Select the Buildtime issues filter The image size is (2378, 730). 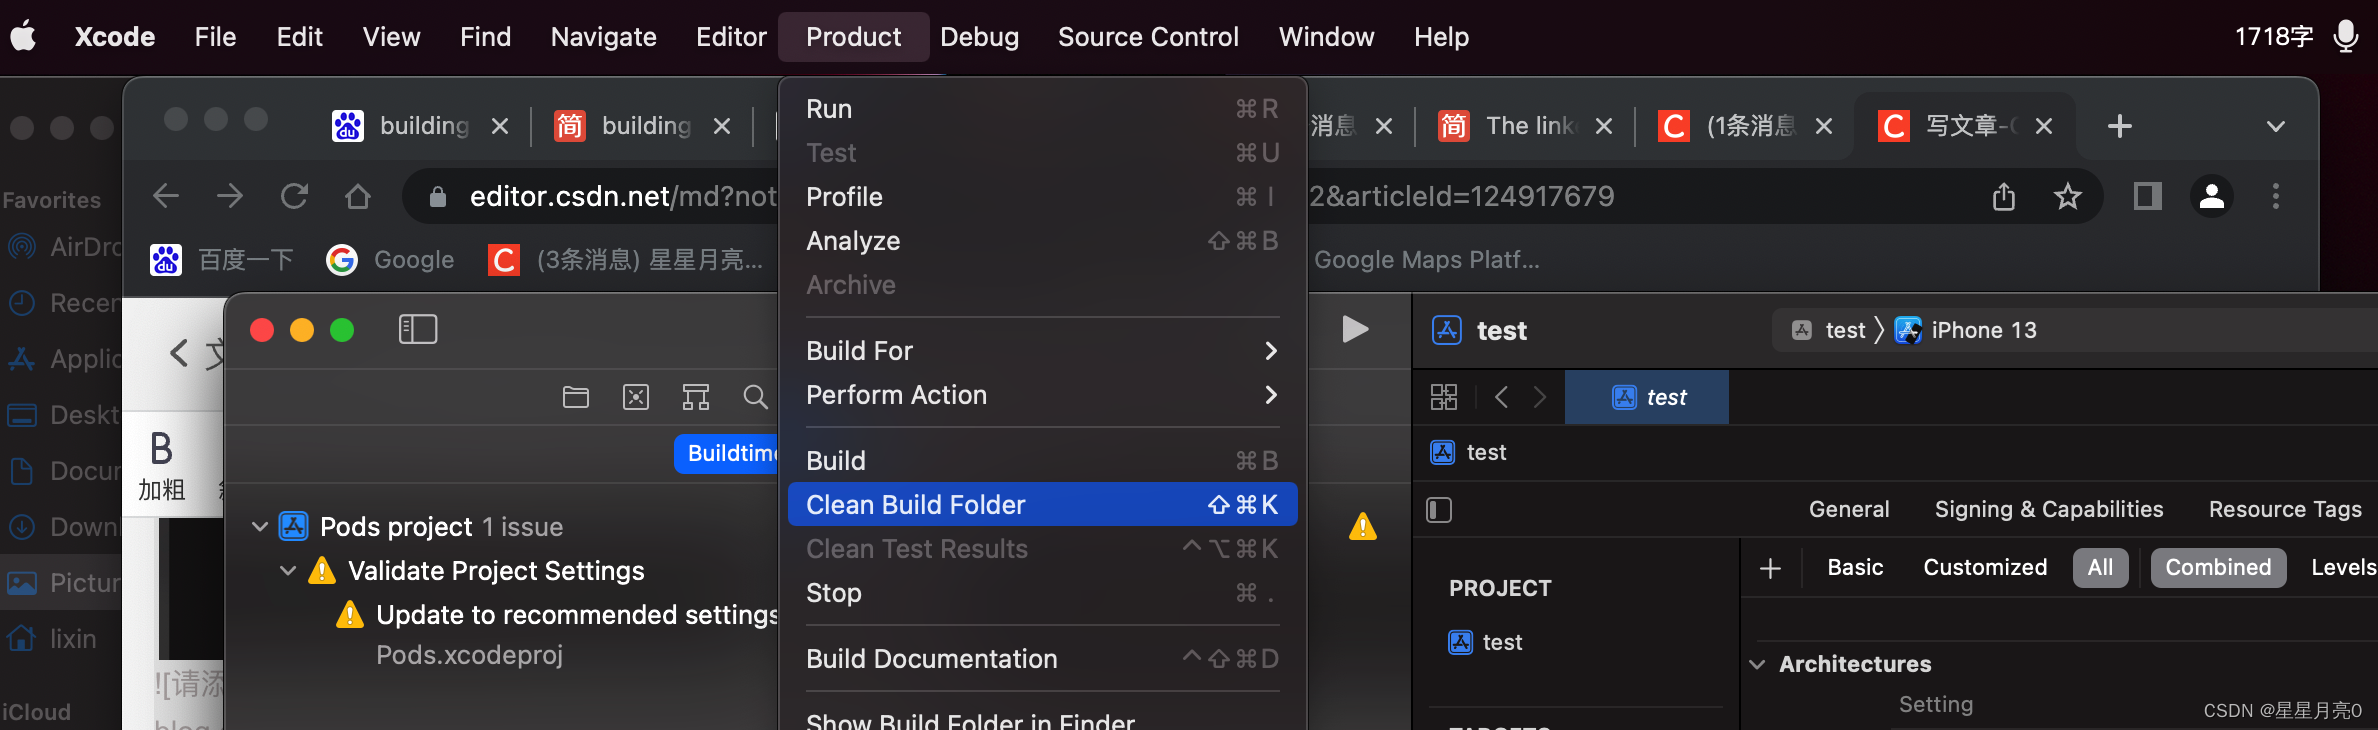[727, 453]
